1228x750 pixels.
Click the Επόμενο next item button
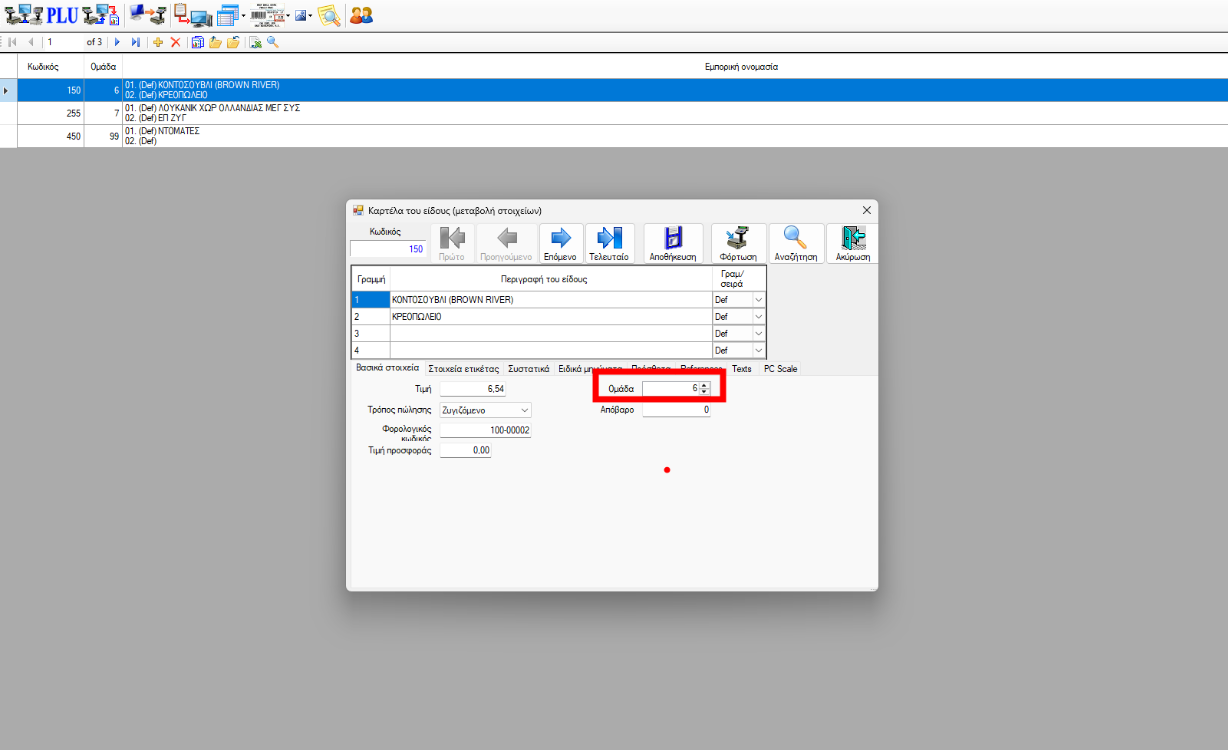[560, 243]
